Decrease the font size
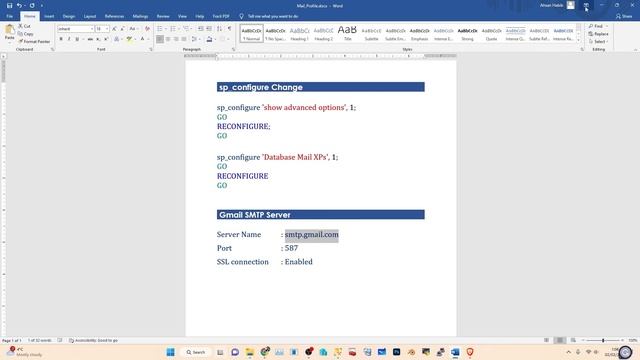Screen dimensions: 640x360 pyautogui.click(x=122, y=29)
